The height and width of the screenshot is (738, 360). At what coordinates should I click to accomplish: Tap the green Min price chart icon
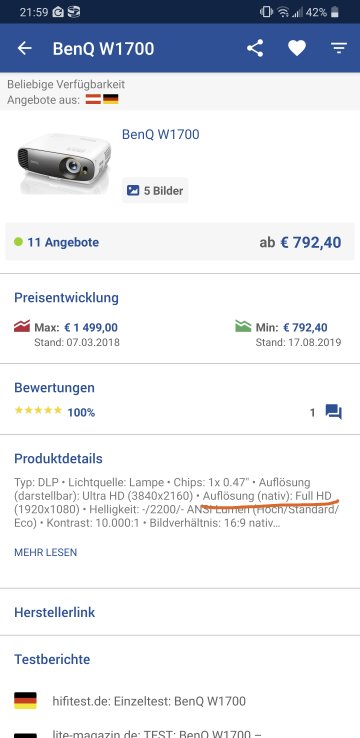pyautogui.click(x=243, y=326)
